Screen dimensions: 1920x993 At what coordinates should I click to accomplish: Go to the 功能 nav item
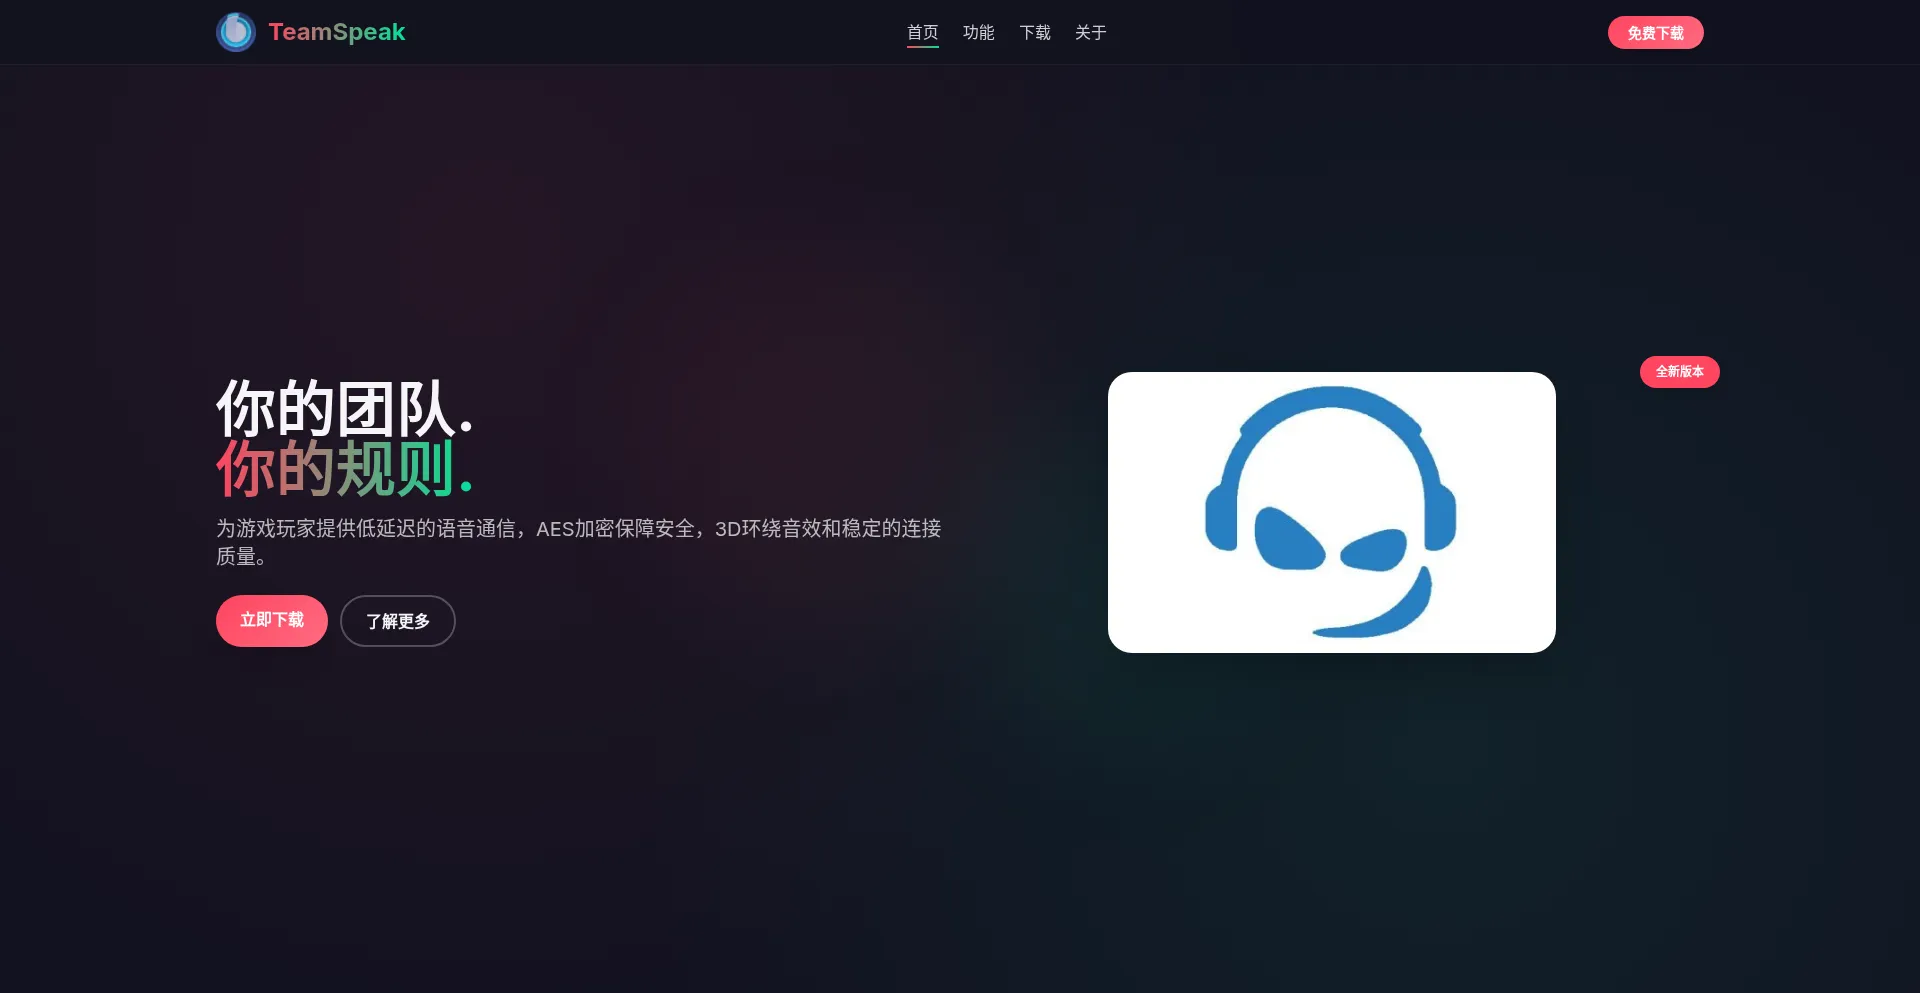[x=978, y=33]
